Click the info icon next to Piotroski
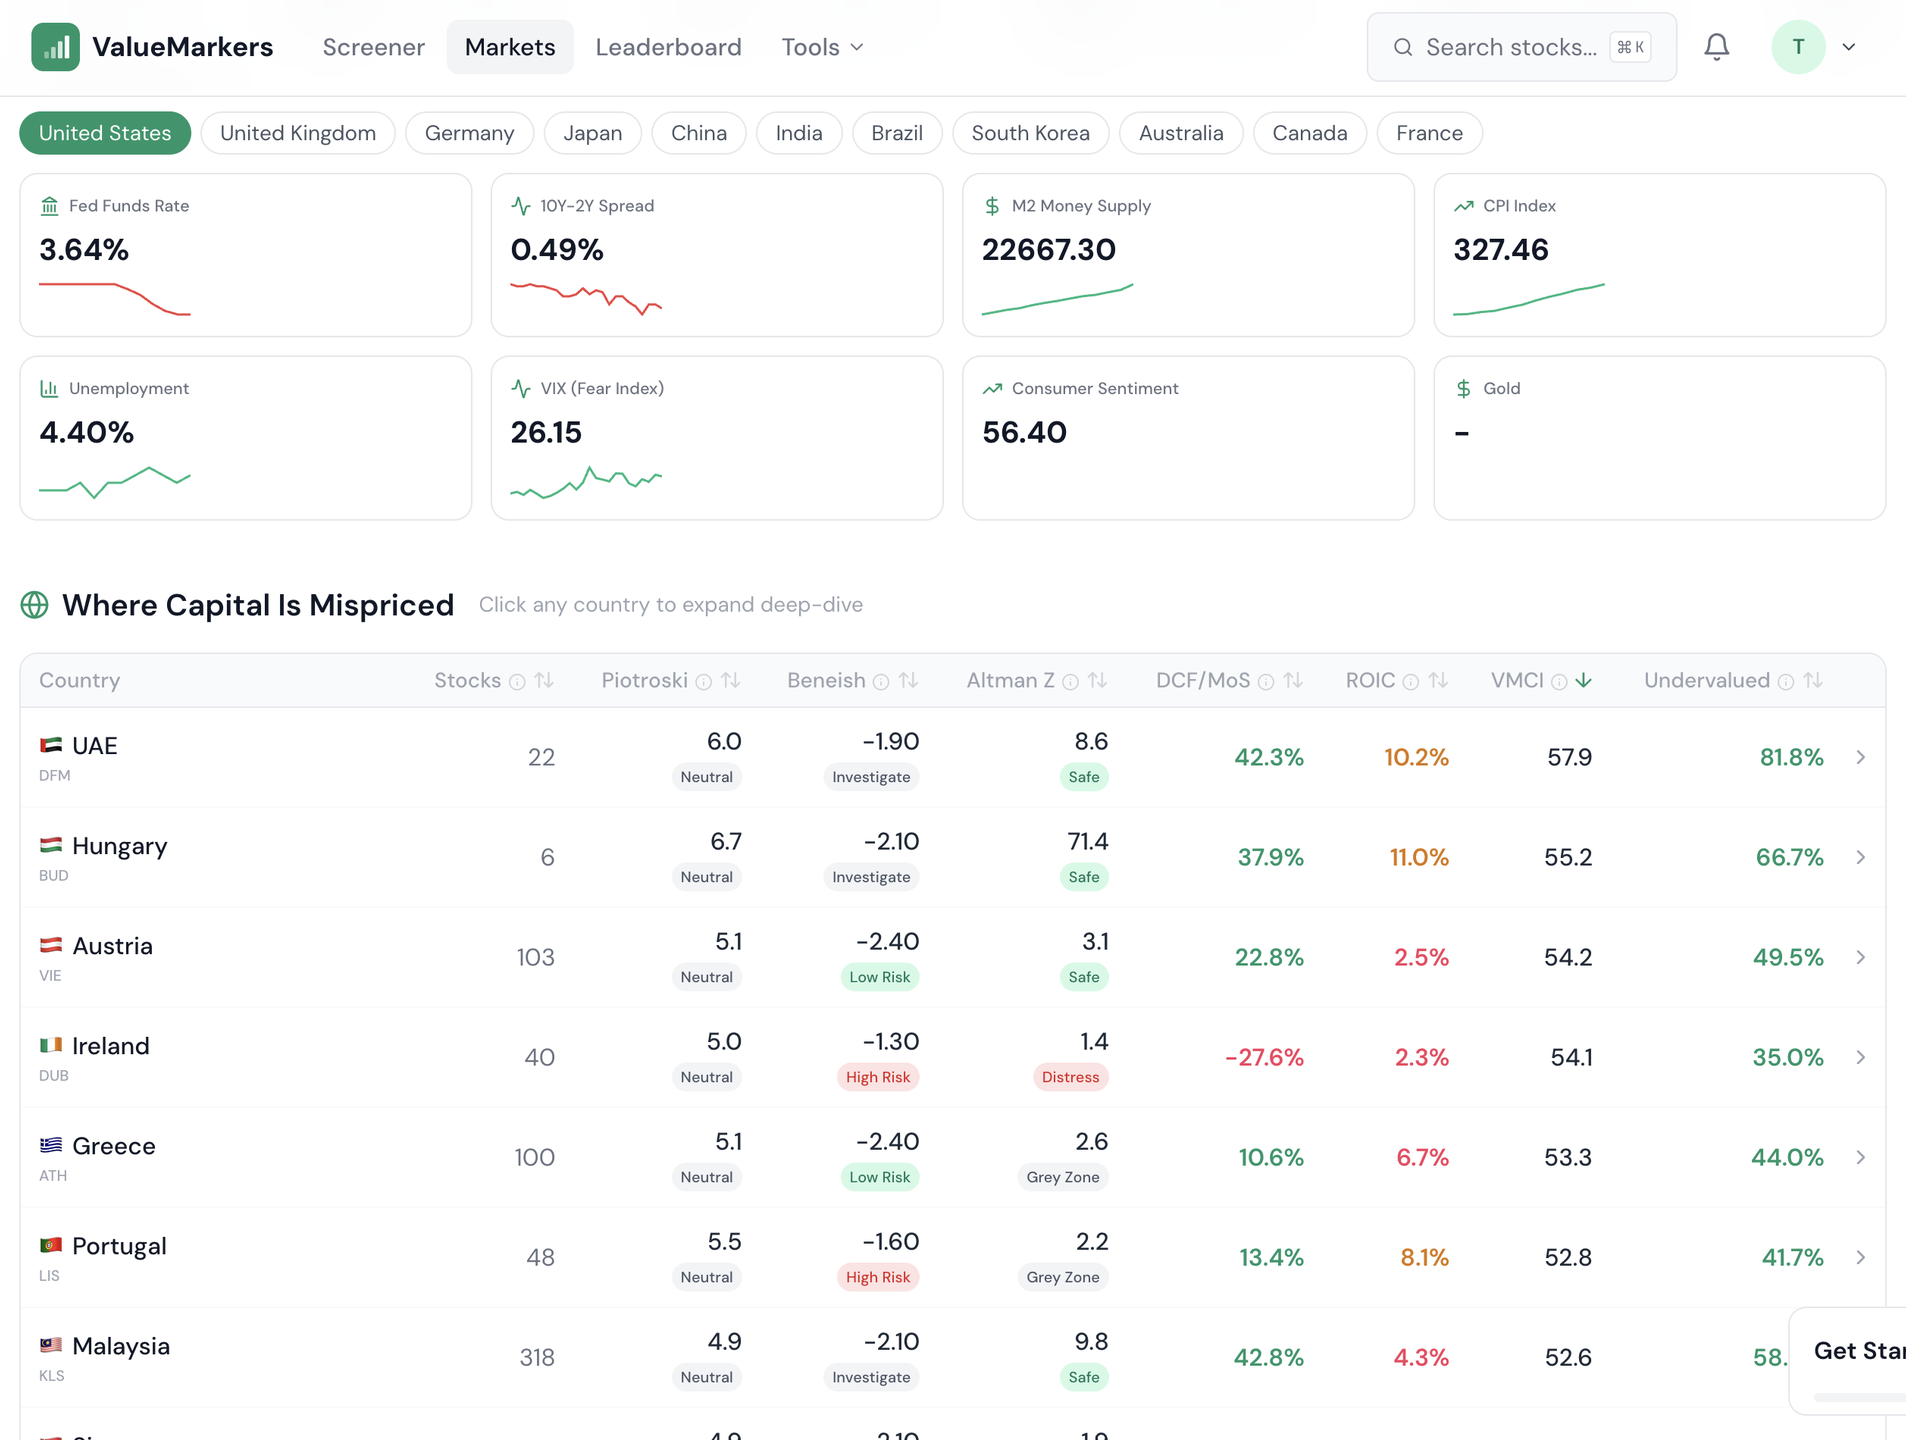 click(x=704, y=682)
